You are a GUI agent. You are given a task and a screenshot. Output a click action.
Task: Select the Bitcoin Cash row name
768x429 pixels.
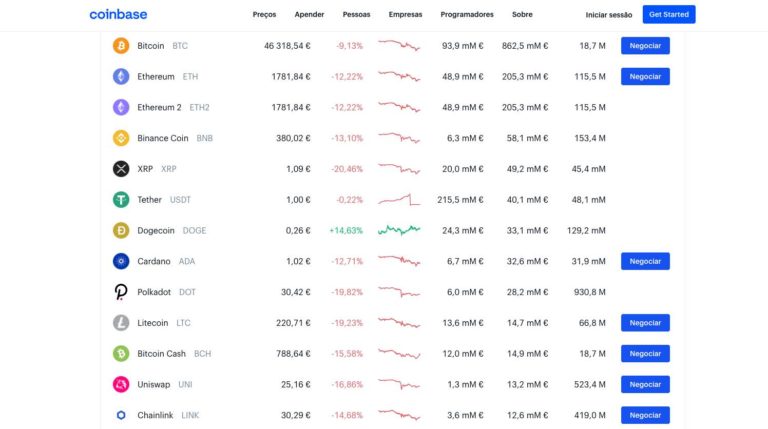point(161,354)
